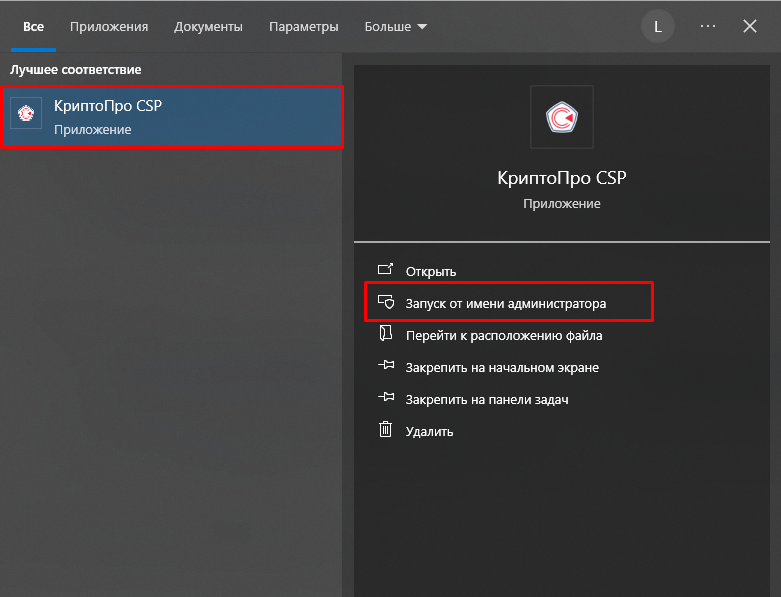Switch to the Параметры tab
781x597 pixels.
[x=303, y=27]
